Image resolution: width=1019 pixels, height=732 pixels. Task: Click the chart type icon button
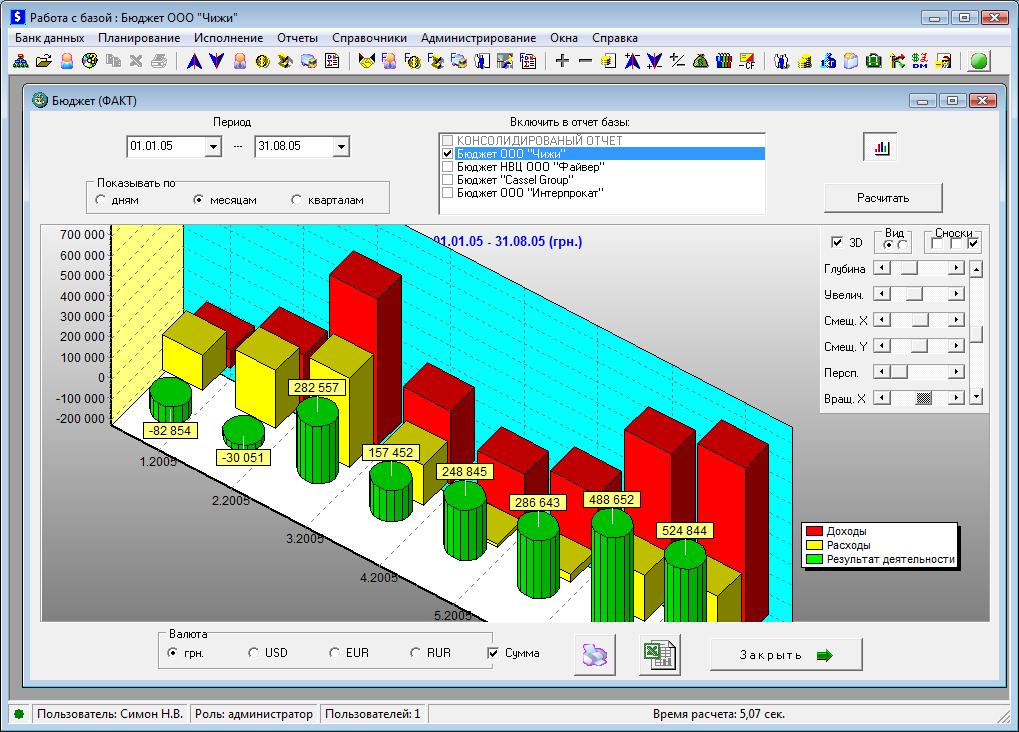(x=881, y=147)
